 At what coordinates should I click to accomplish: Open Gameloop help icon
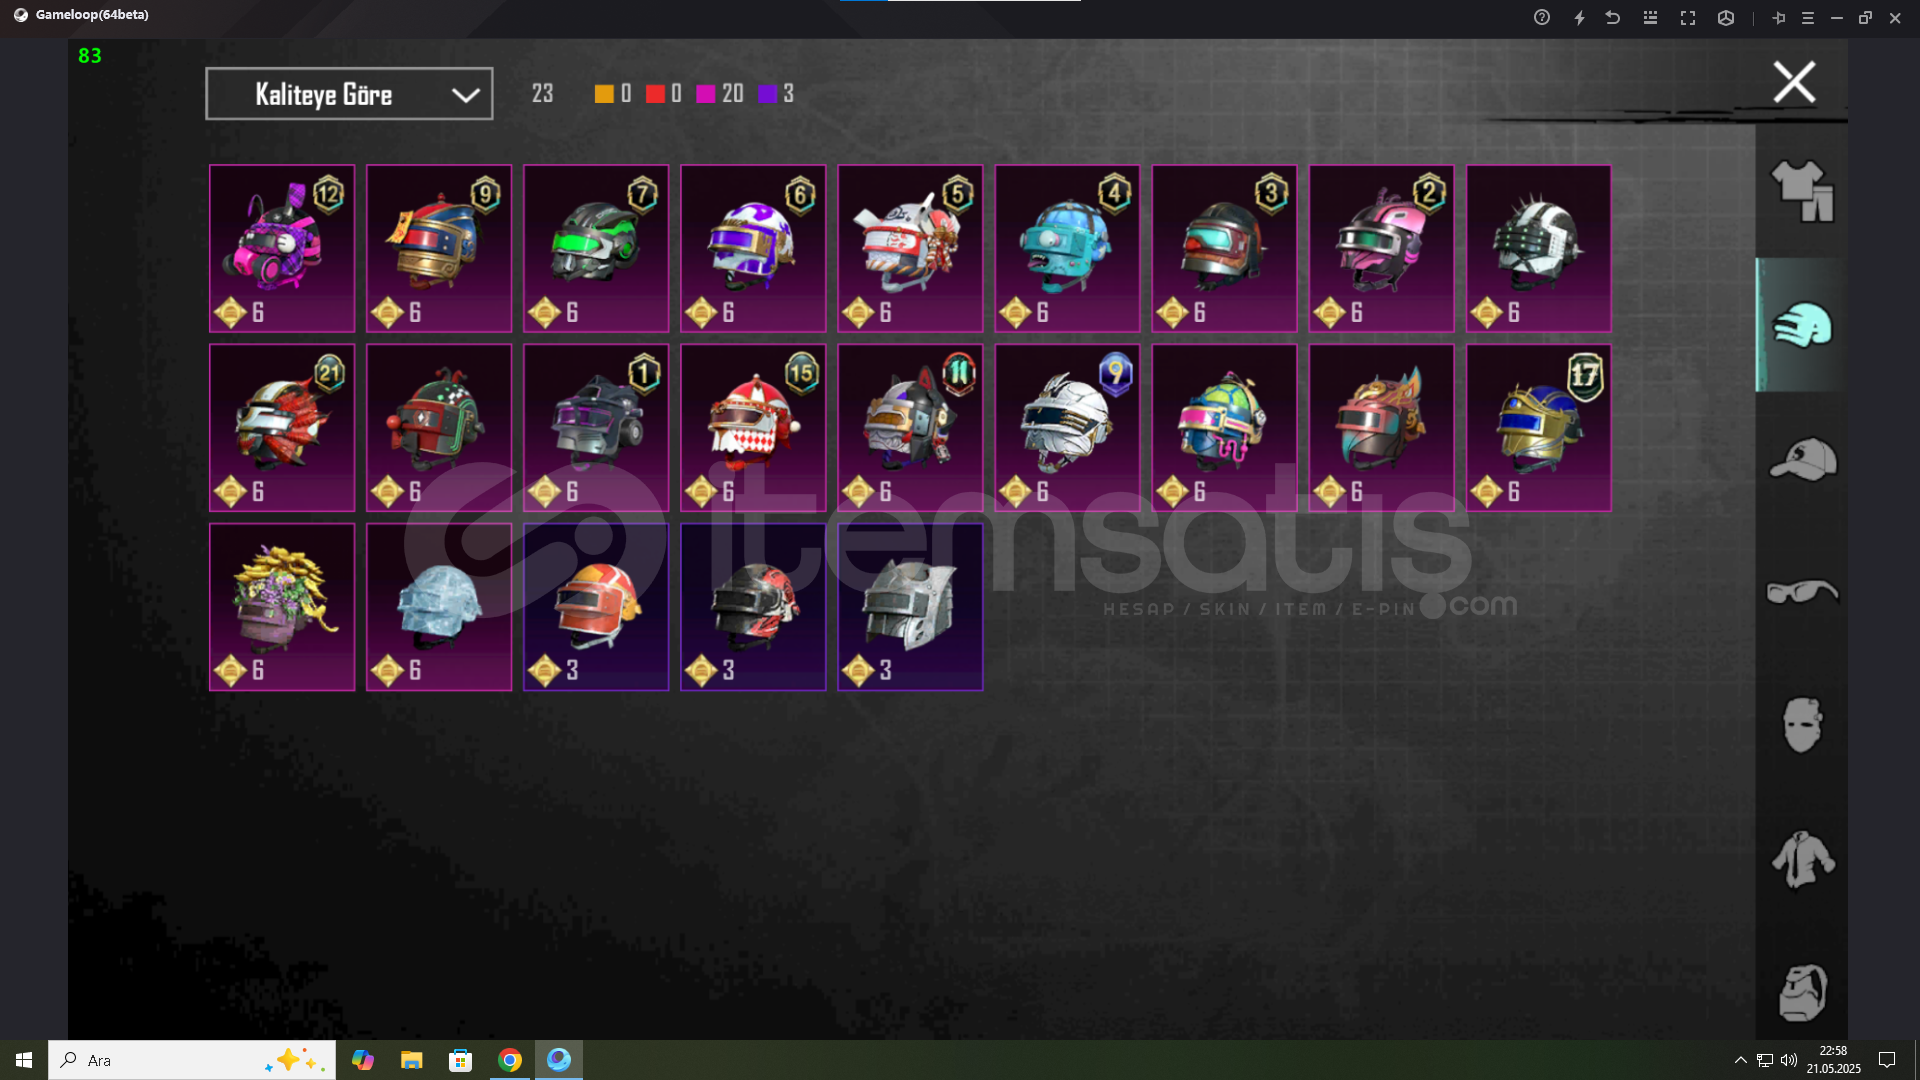(x=1542, y=17)
